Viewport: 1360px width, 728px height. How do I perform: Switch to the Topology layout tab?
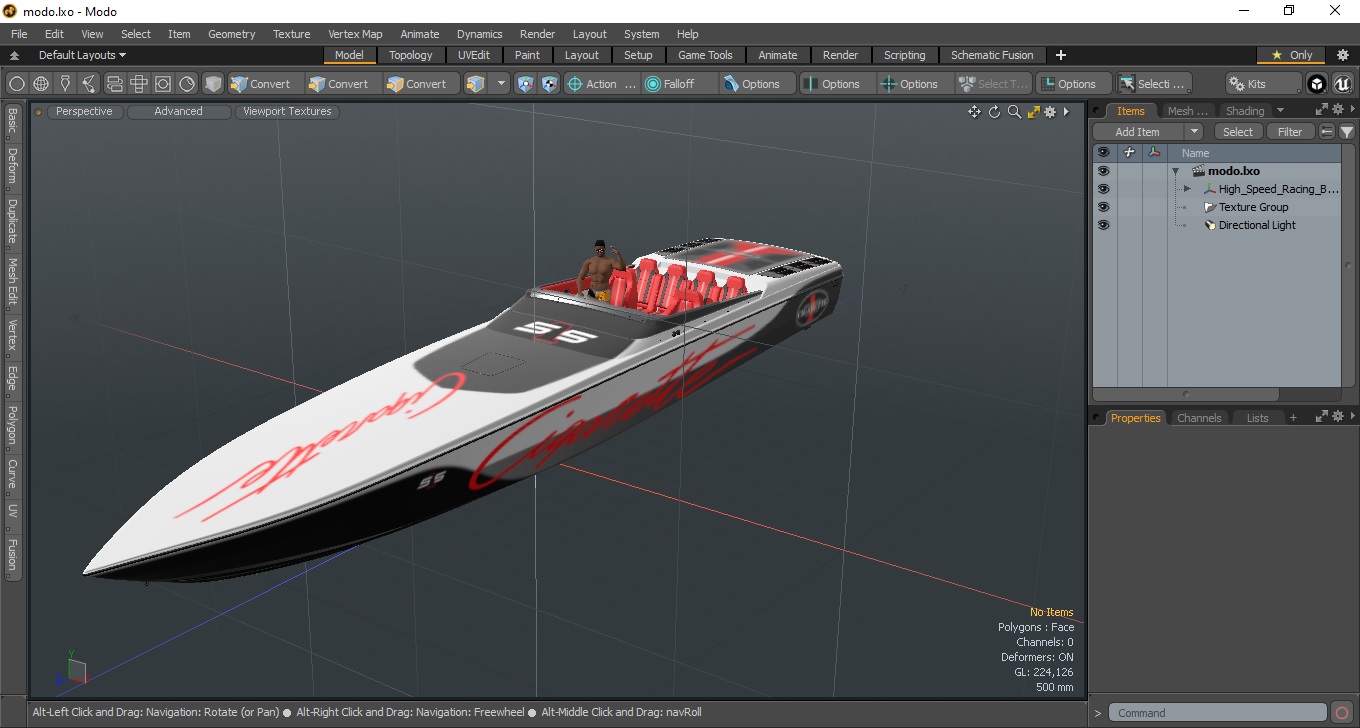(411, 55)
